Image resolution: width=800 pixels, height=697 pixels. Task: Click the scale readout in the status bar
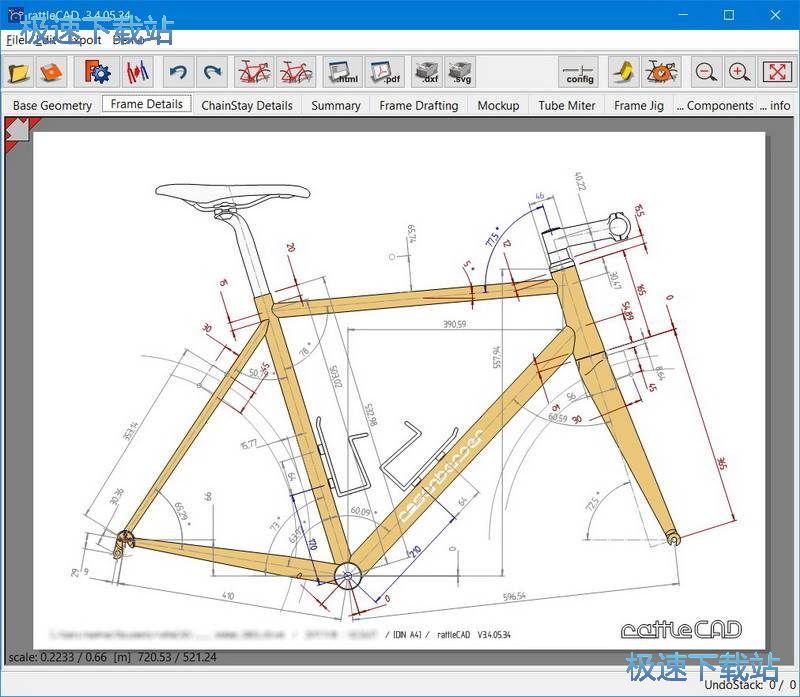[x=112, y=657]
